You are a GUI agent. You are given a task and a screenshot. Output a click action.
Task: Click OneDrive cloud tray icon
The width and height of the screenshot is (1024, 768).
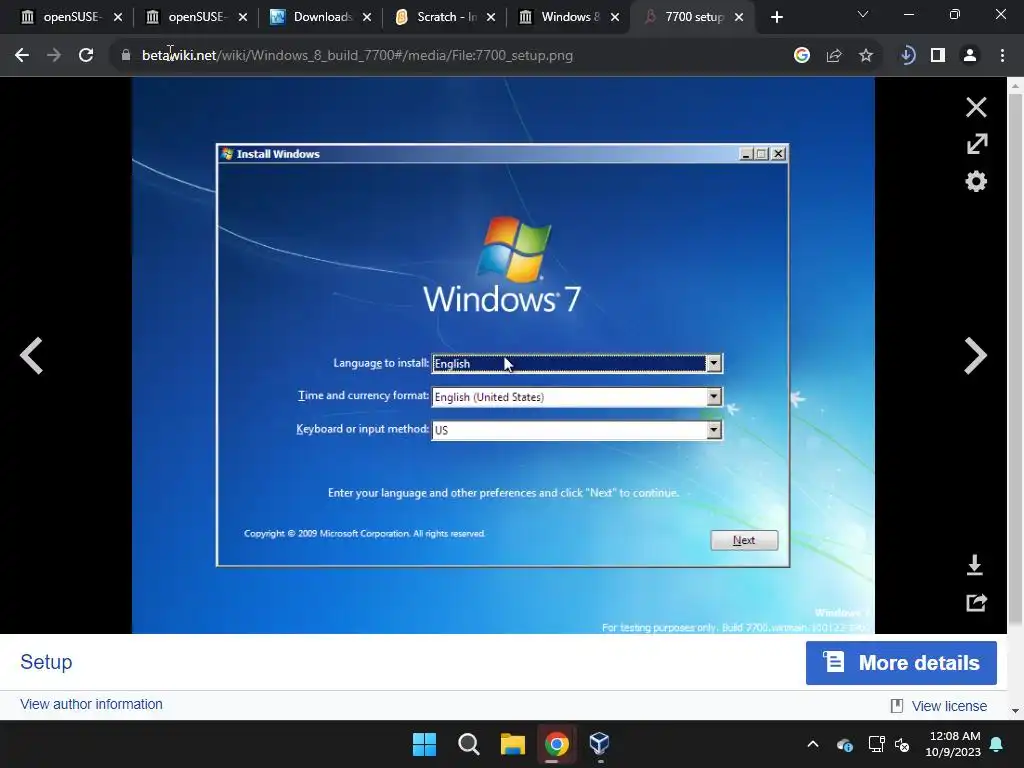[844, 744]
